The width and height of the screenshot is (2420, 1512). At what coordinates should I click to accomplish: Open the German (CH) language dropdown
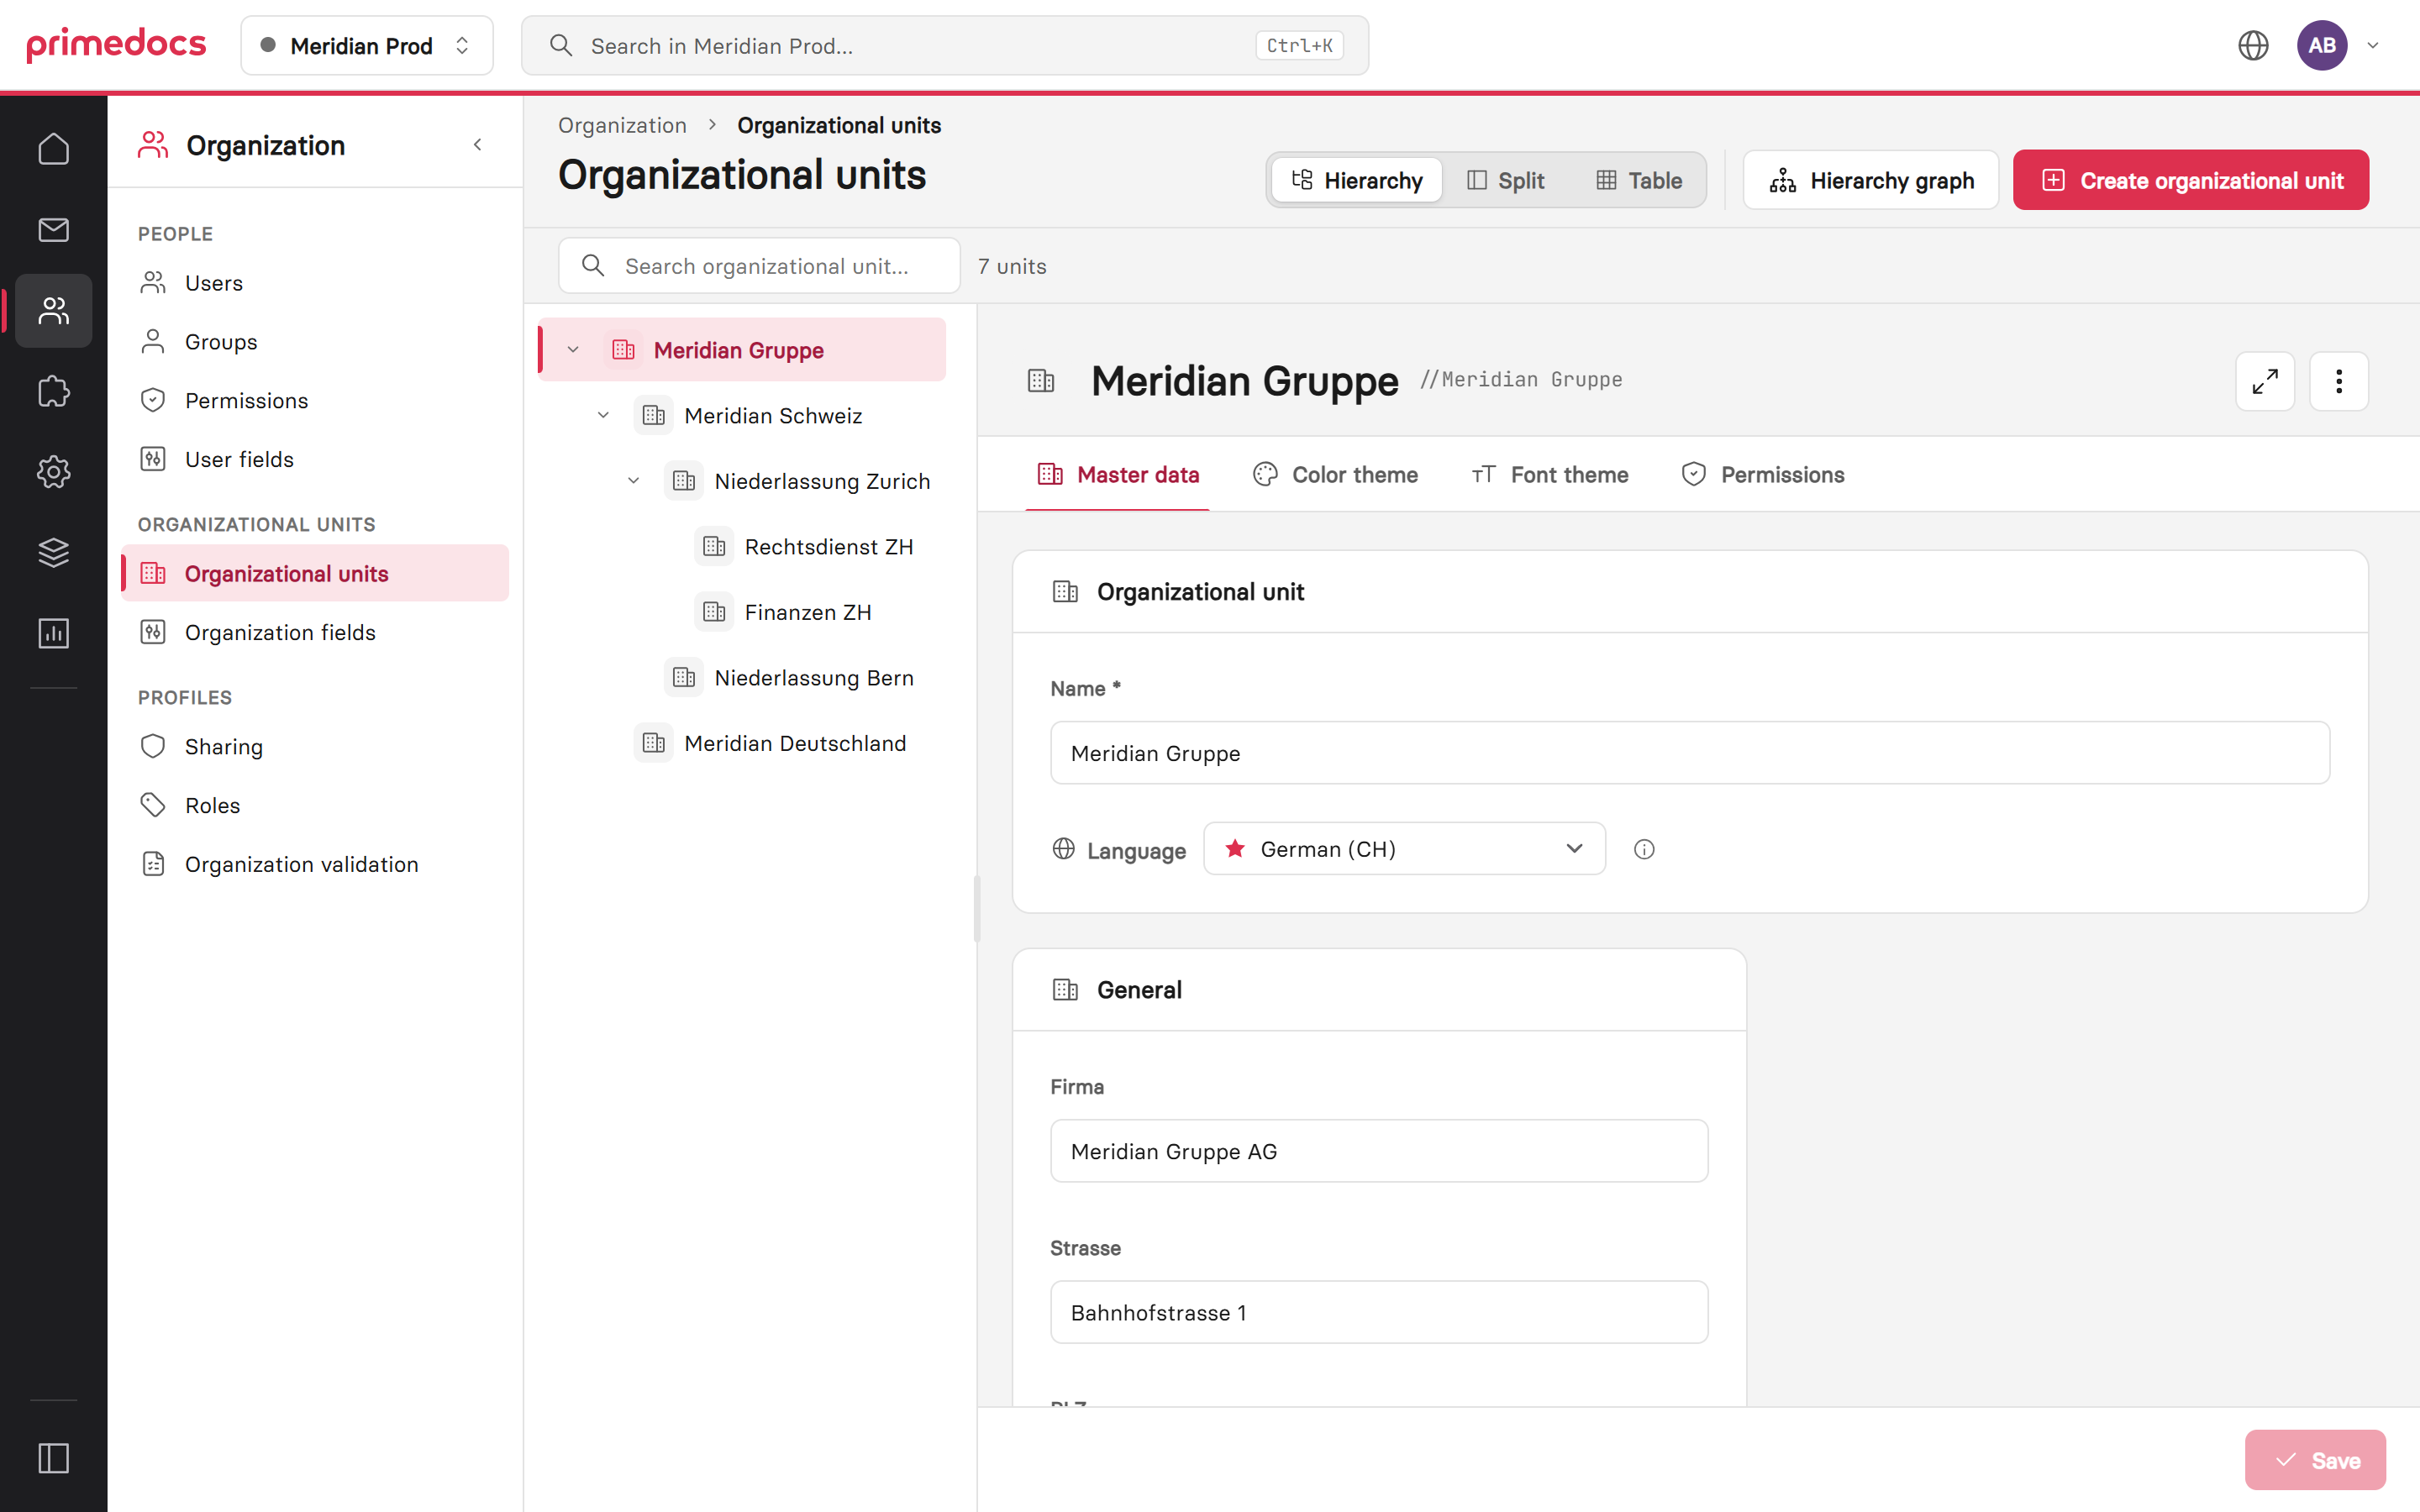pyautogui.click(x=1404, y=849)
